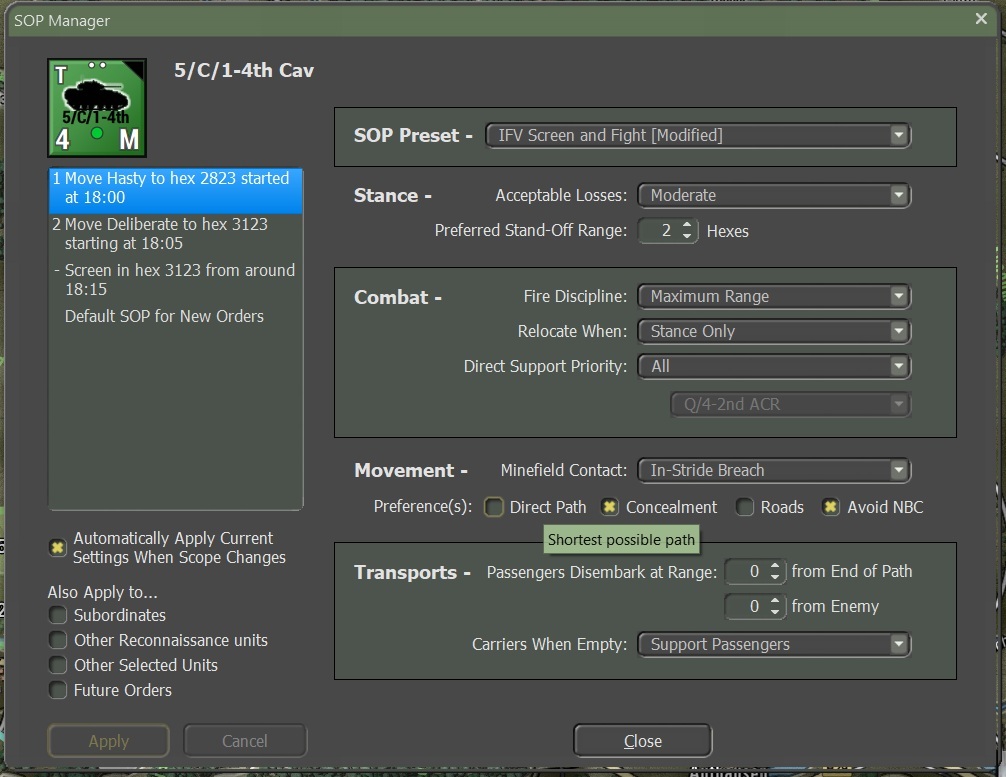1006x777 pixels.
Task: Check Apply to Subordinates option
Action: [58, 615]
